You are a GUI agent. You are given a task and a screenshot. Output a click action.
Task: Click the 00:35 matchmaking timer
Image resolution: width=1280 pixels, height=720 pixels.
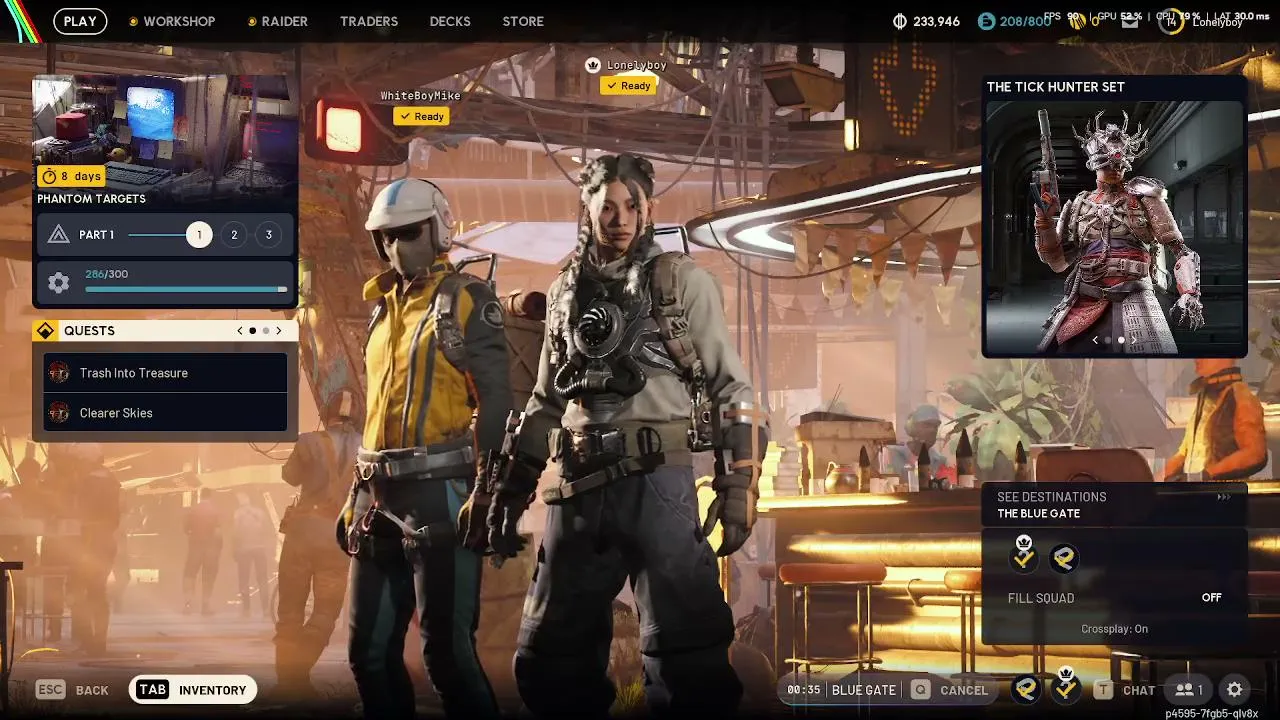click(x=804, y=690)
